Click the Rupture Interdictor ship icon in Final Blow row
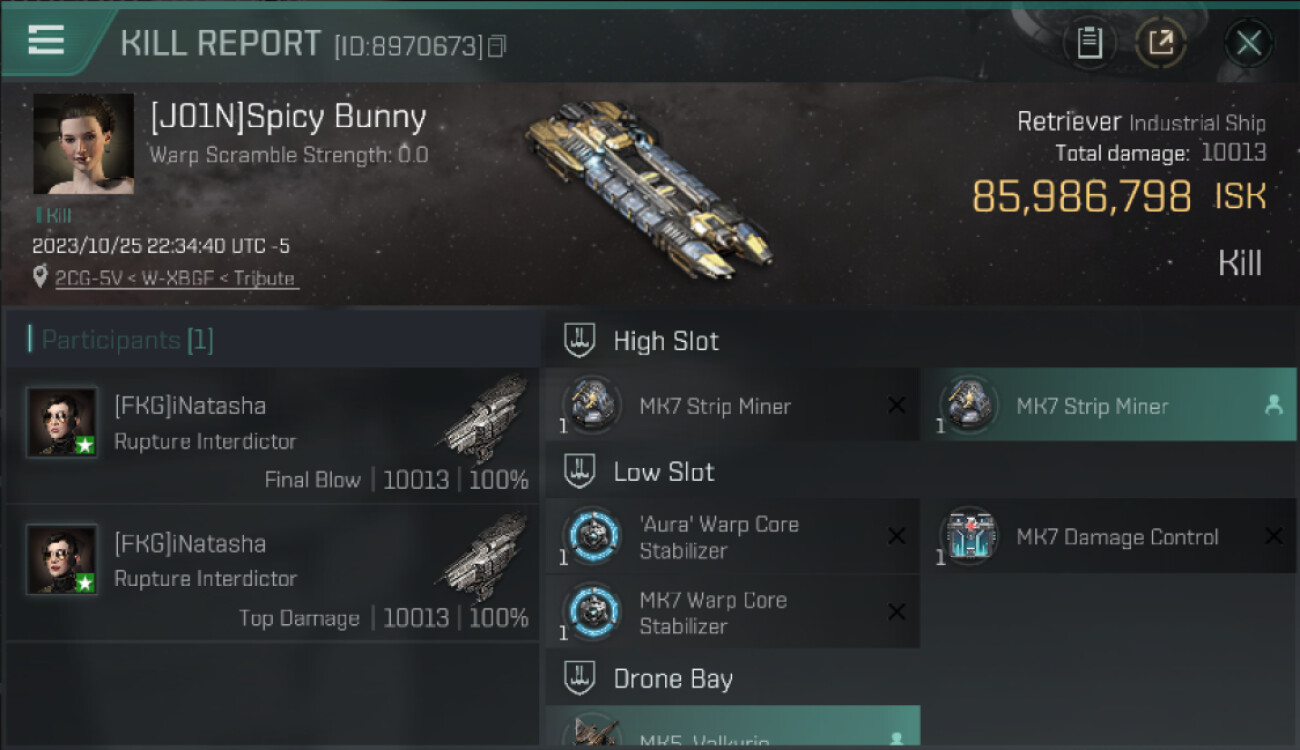Image resolution: width=1300 pixels, height=750 pixels. pos(484,419)
